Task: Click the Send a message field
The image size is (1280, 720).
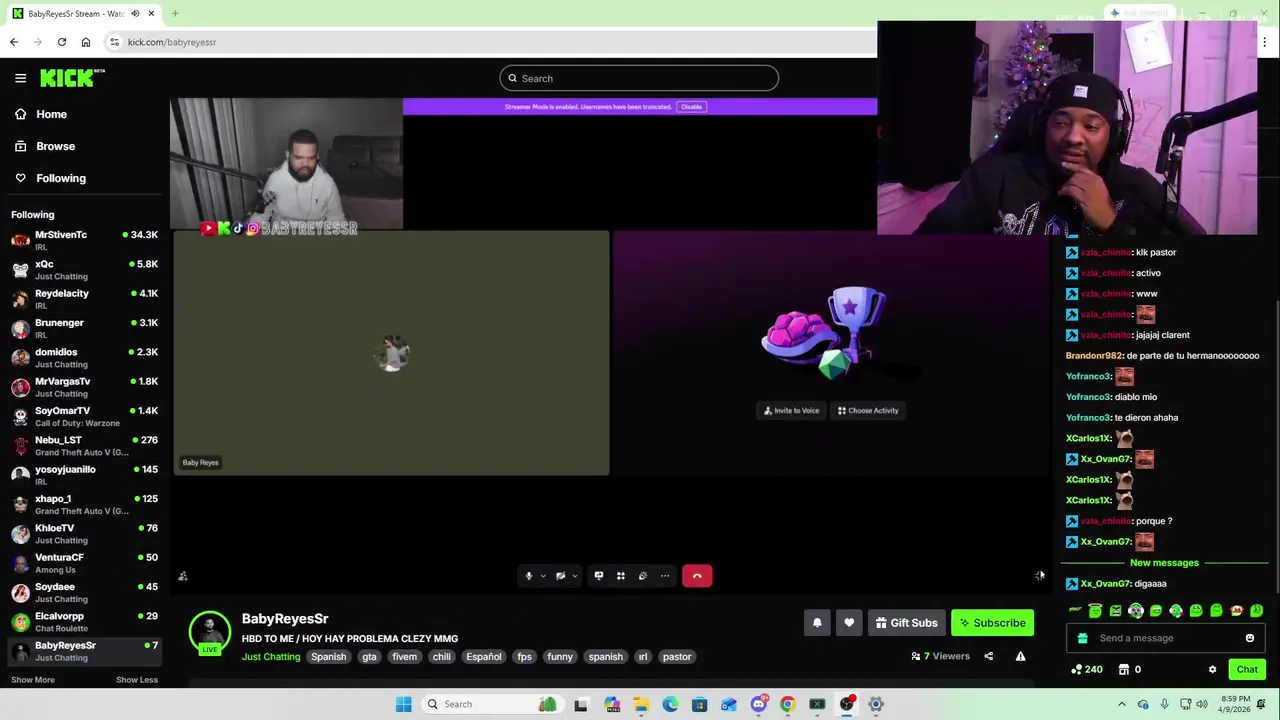Action: pyautogui.click(x=1165, y=638)
